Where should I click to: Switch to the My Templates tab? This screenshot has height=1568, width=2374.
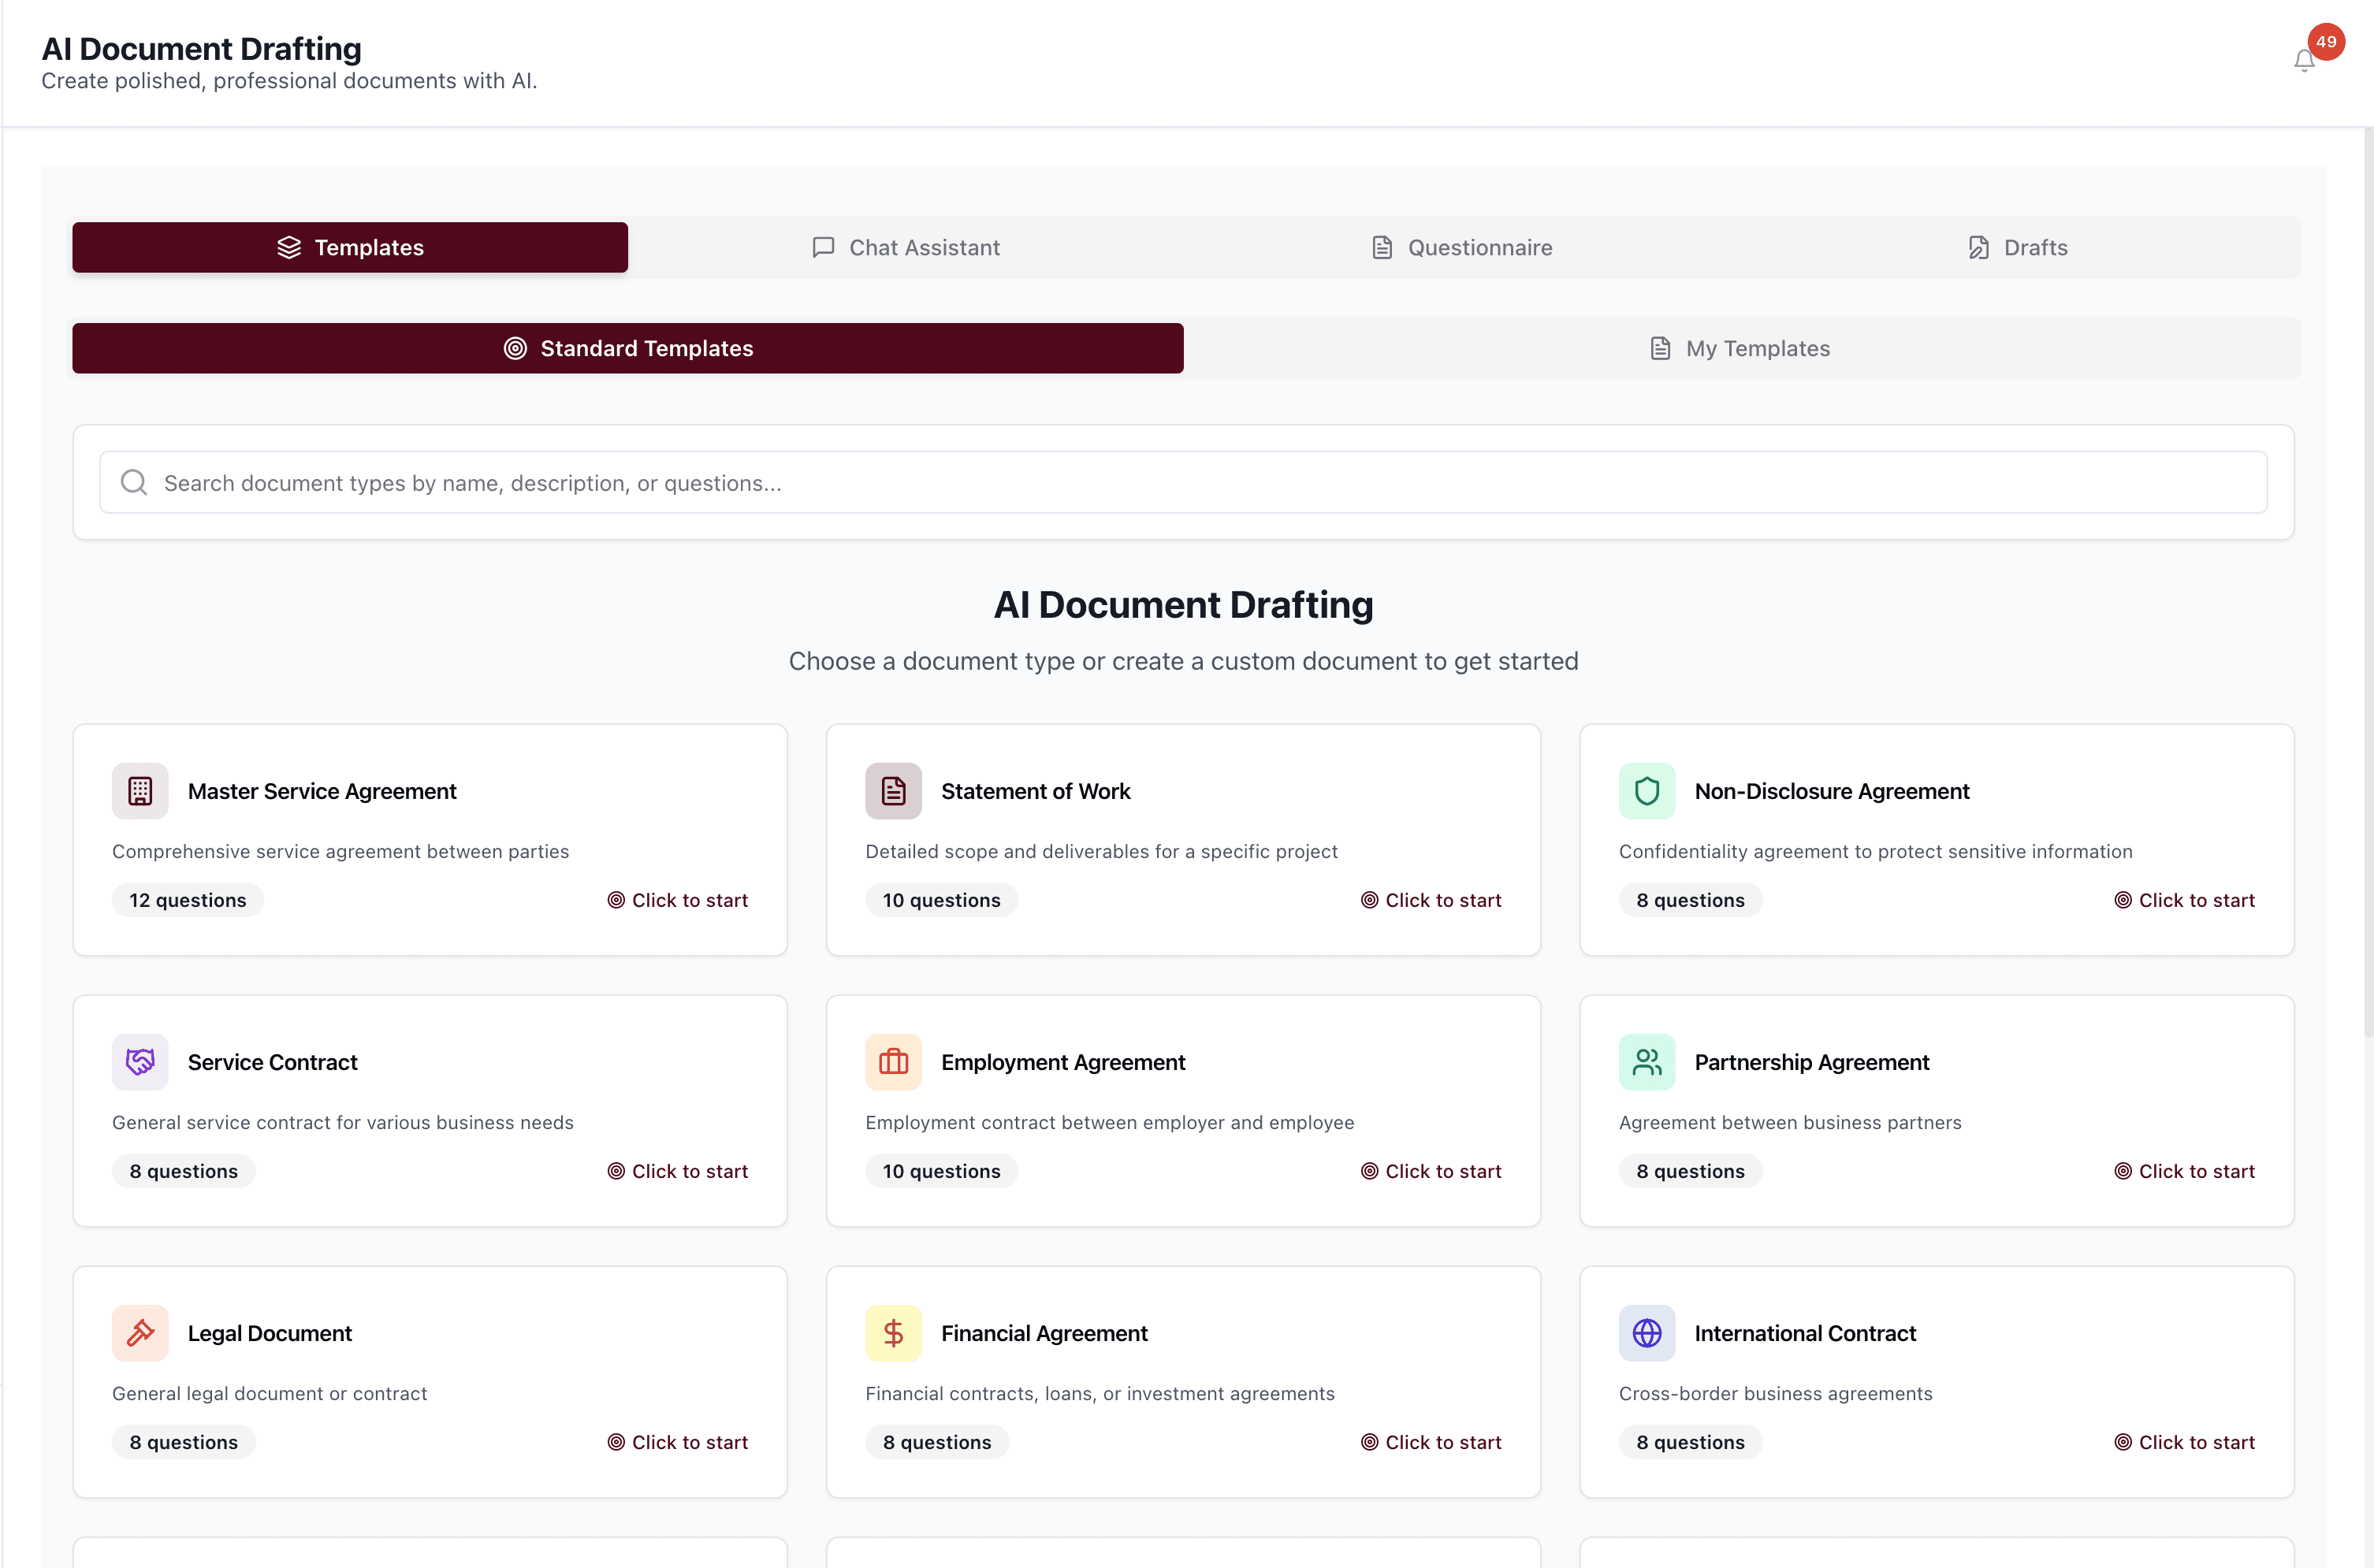pyautogui.click(x=1740, y=348)
